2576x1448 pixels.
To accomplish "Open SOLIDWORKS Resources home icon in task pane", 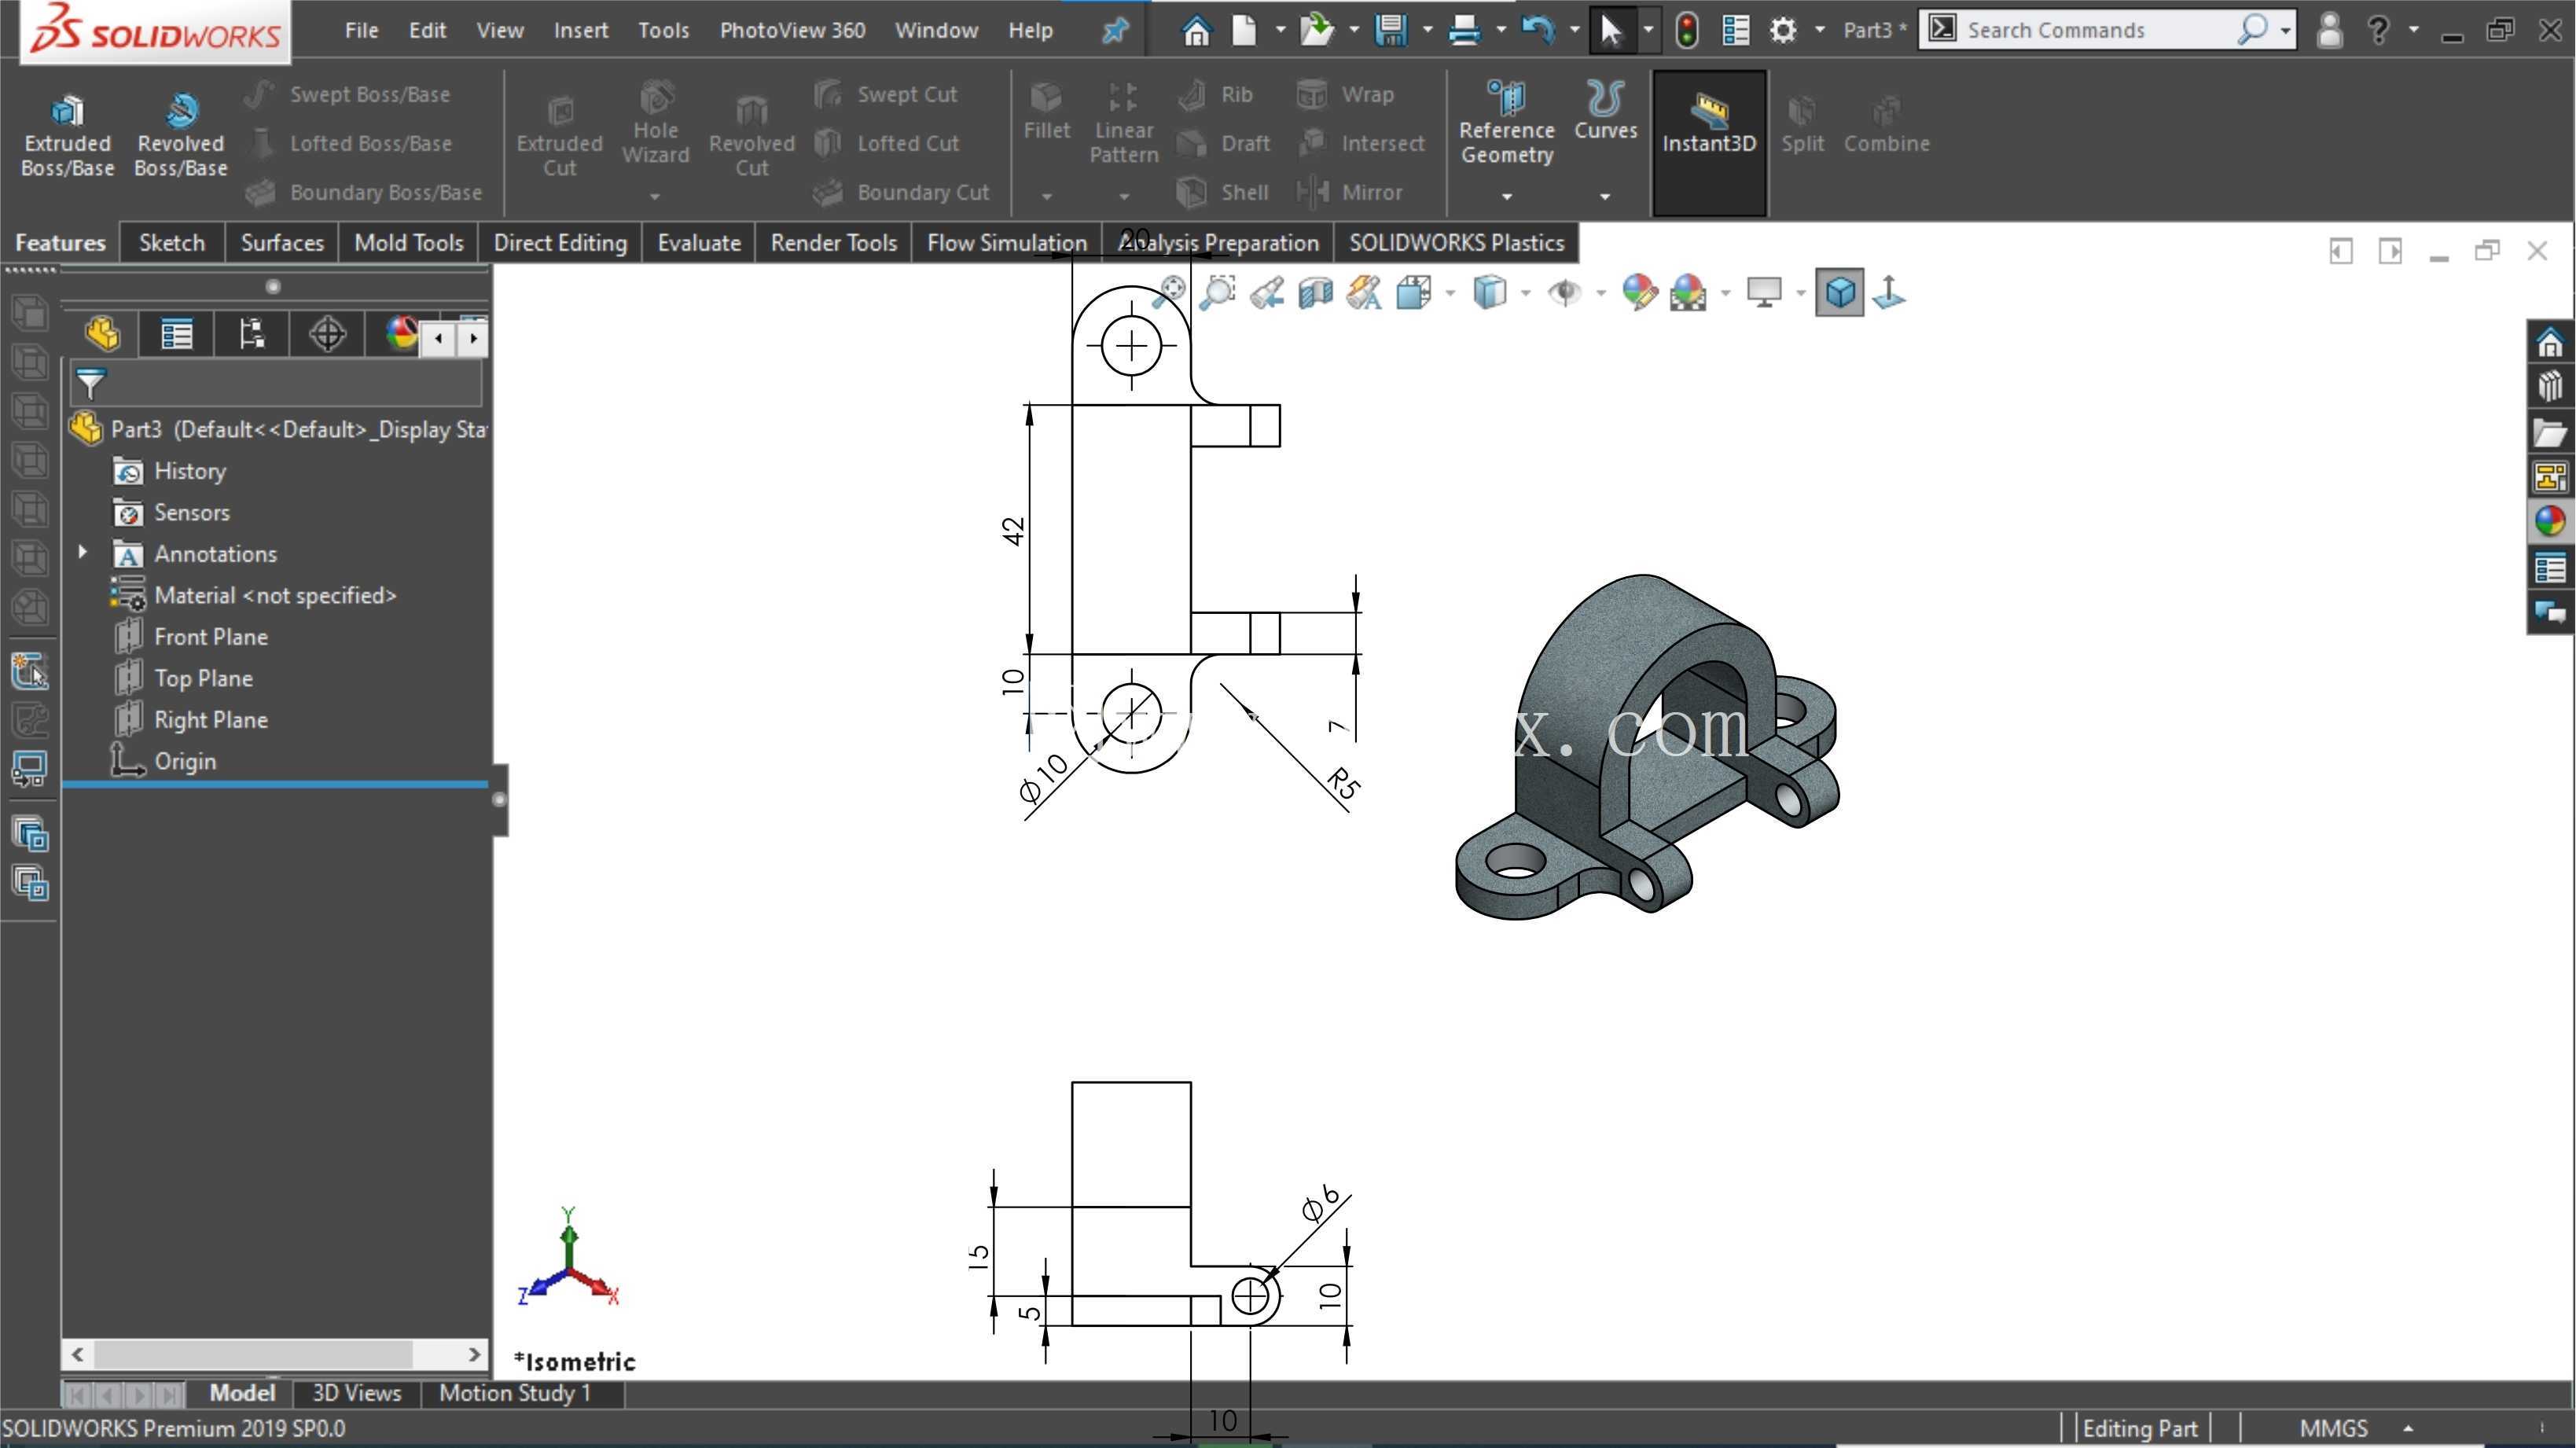I will point(2549,343).
